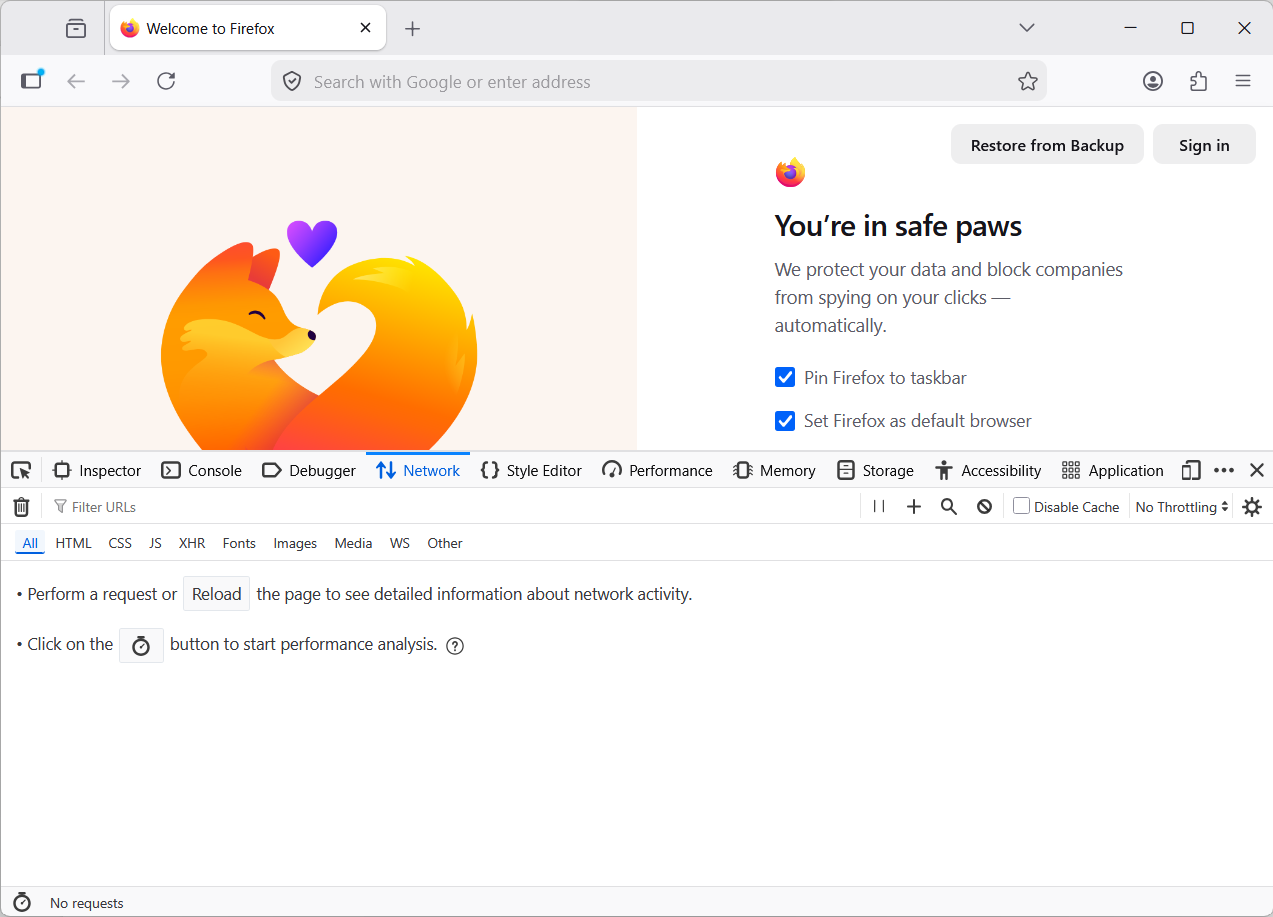This screenshot has width=1273, height=917.
Task: Open the Extensions puzzle icon
Action: (x=1198, y=81)
